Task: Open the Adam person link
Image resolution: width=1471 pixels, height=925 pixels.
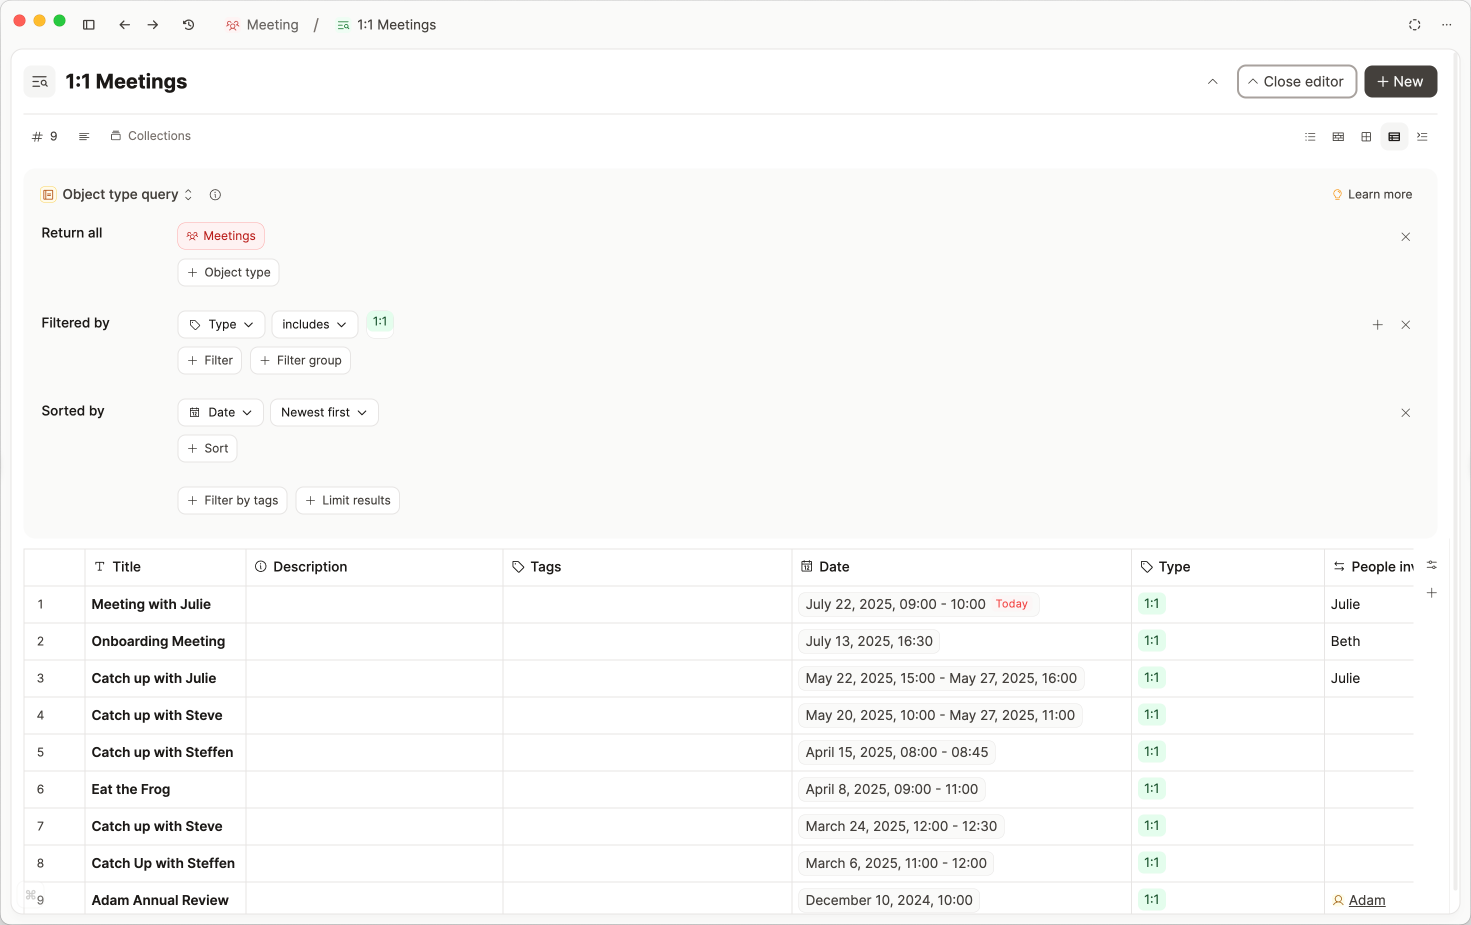Action: point(1366,900)
